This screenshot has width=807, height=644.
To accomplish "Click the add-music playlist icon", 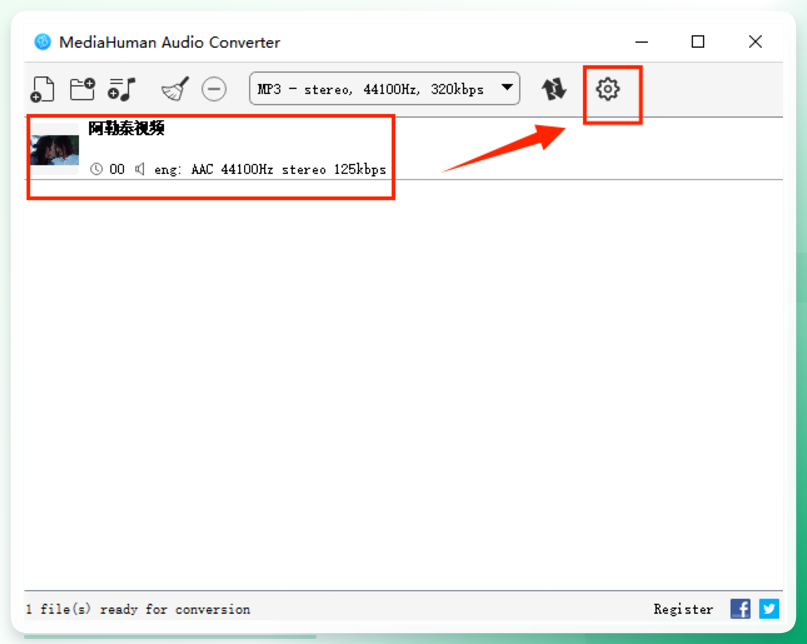I will point(121,89).
